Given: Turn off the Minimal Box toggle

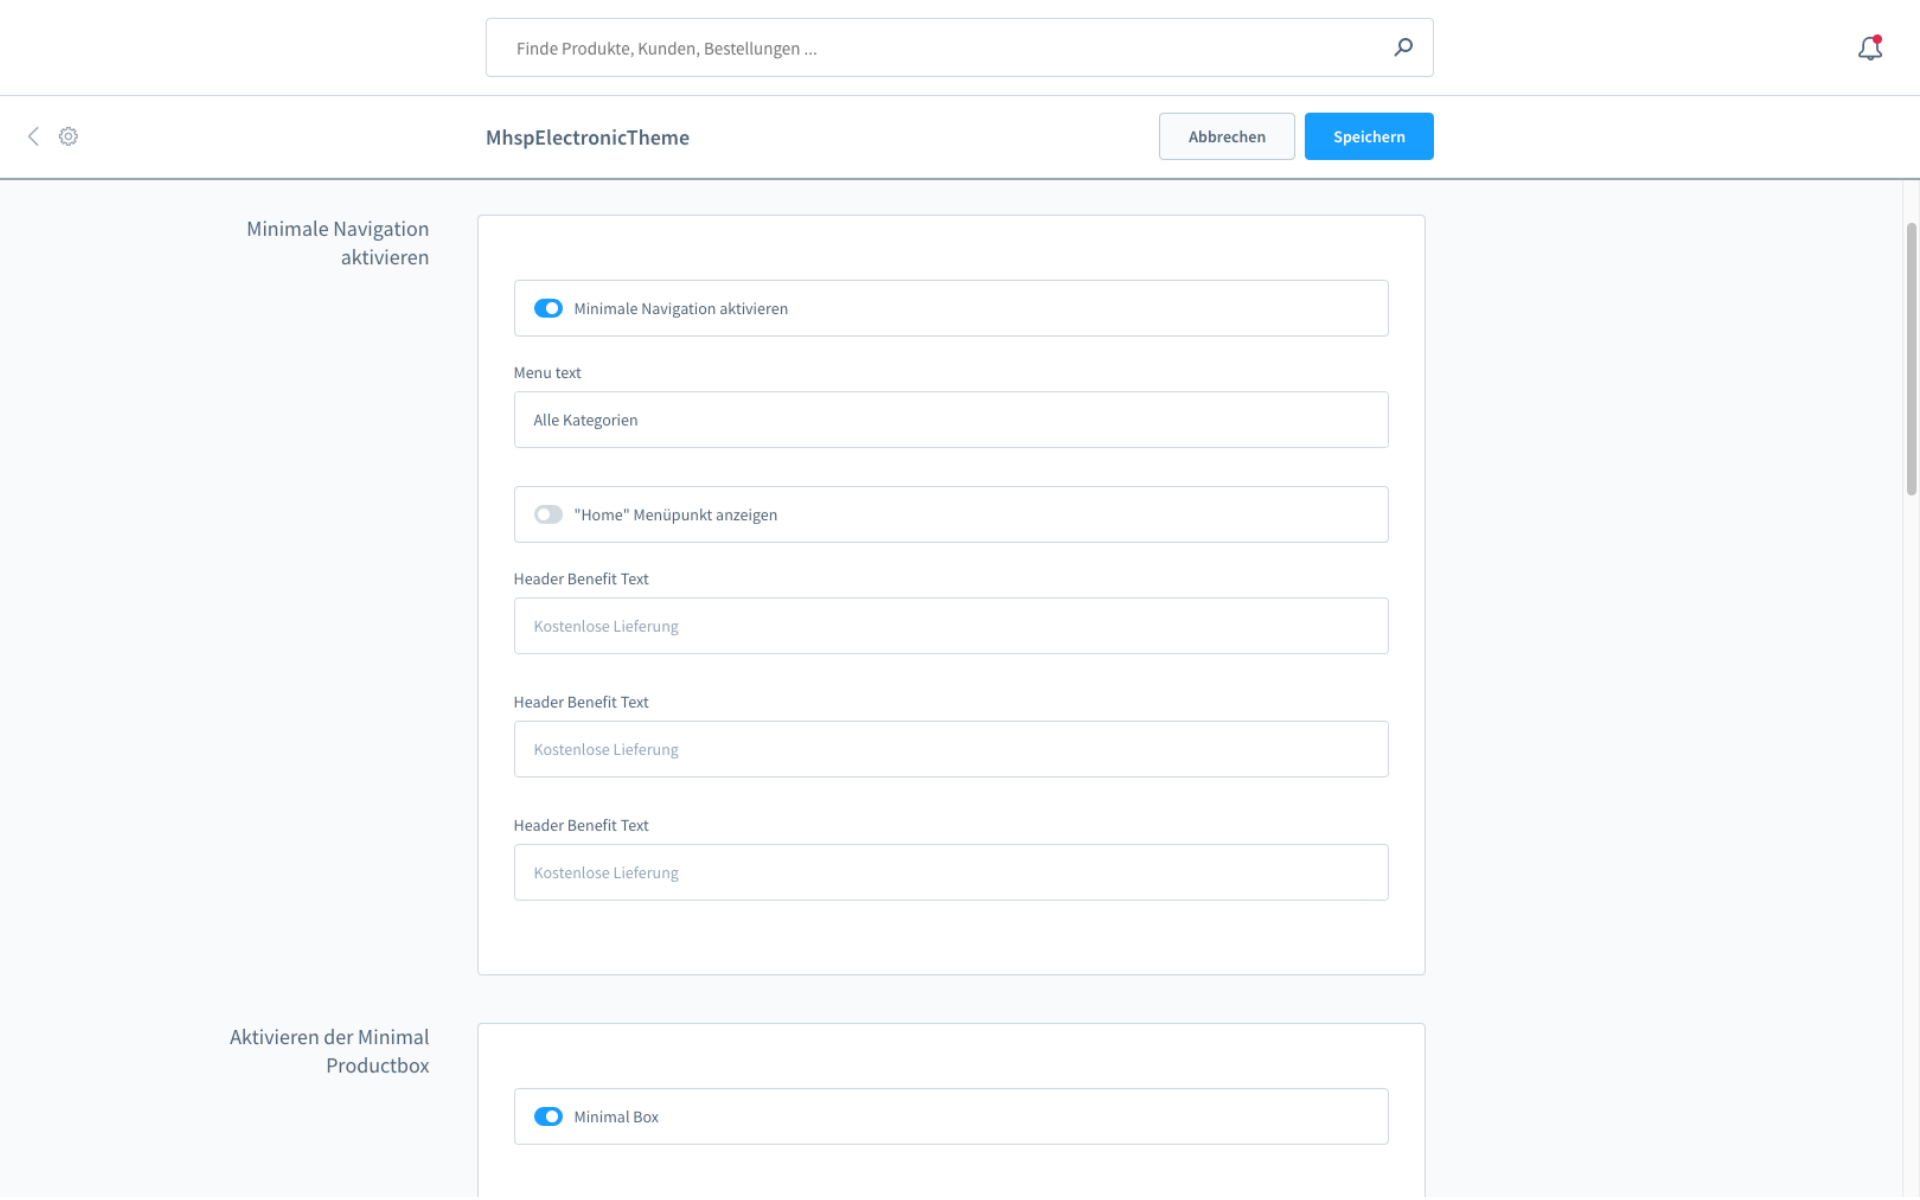Looking at the screenshot, I should click(x=548, y=1117).
